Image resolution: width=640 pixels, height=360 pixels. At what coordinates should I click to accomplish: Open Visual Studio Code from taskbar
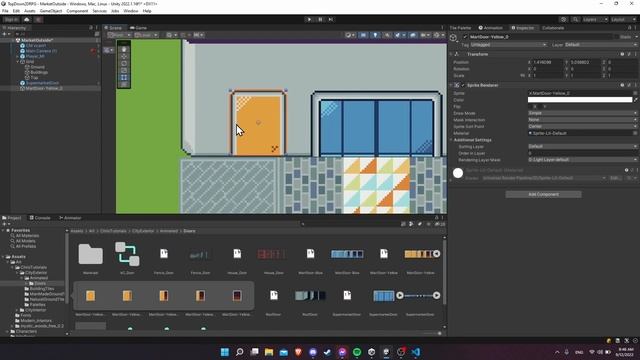416,352
